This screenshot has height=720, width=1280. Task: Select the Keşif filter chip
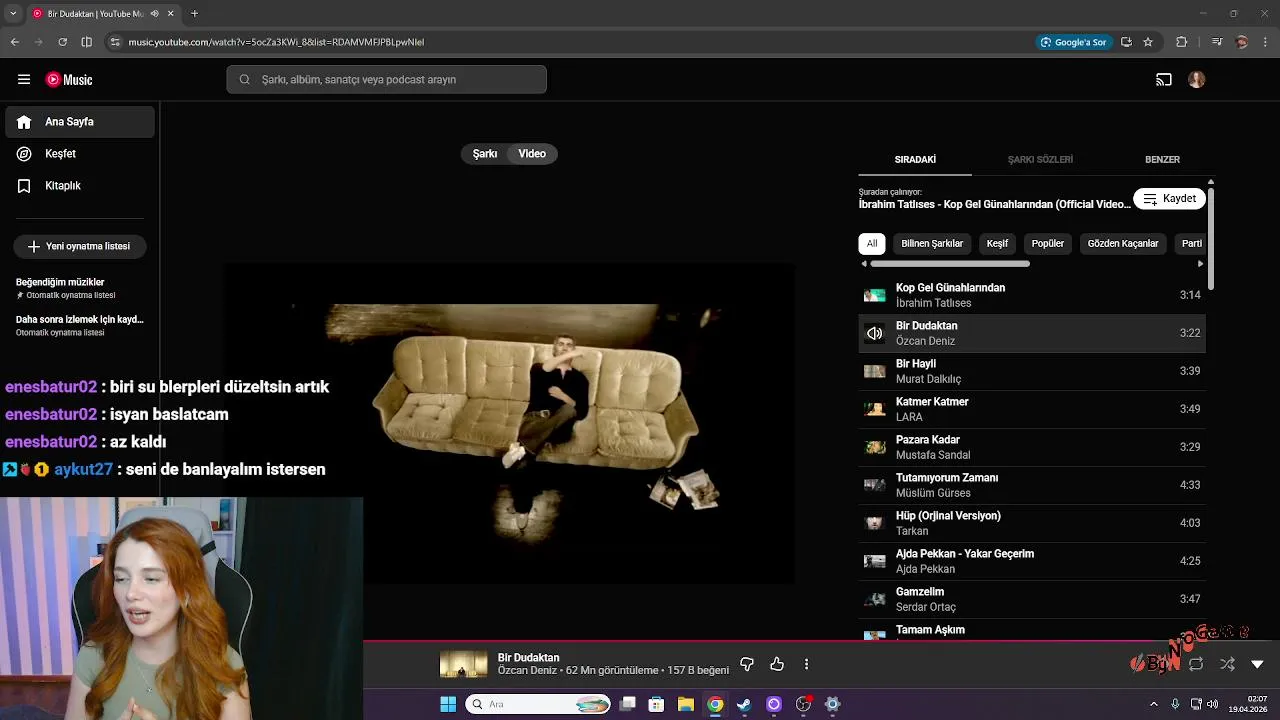coord(997,244)
